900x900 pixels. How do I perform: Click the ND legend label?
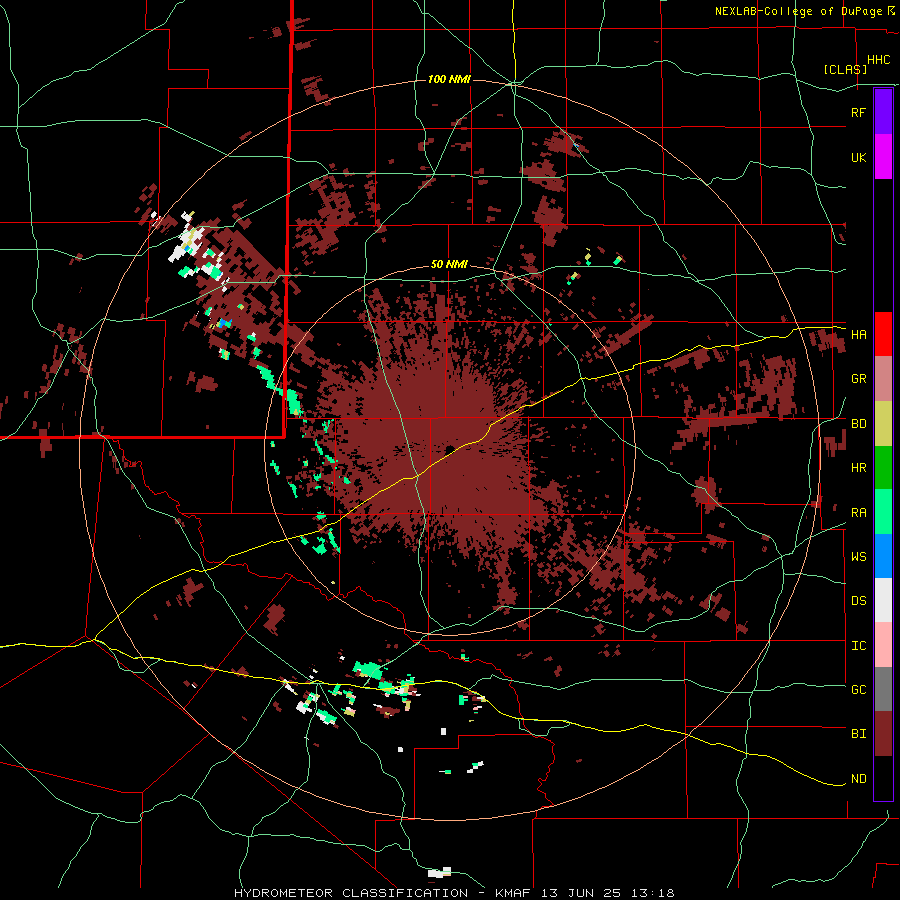click(x=858, y=779)
